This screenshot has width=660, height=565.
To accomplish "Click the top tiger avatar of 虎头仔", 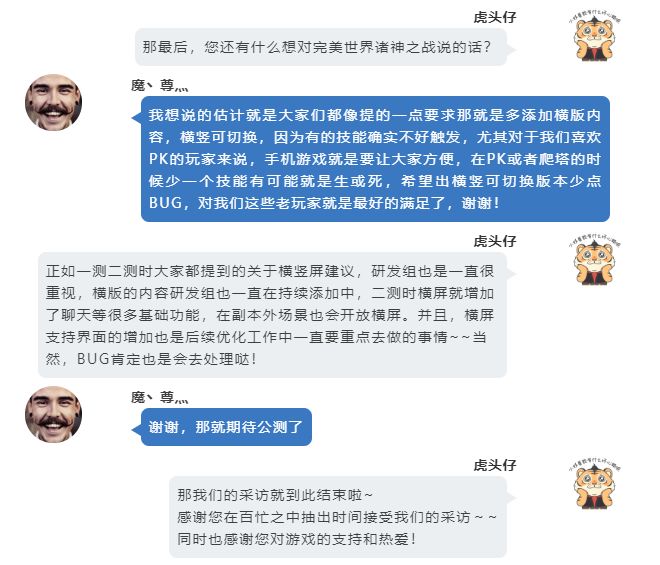I will (x=594, y=37).
